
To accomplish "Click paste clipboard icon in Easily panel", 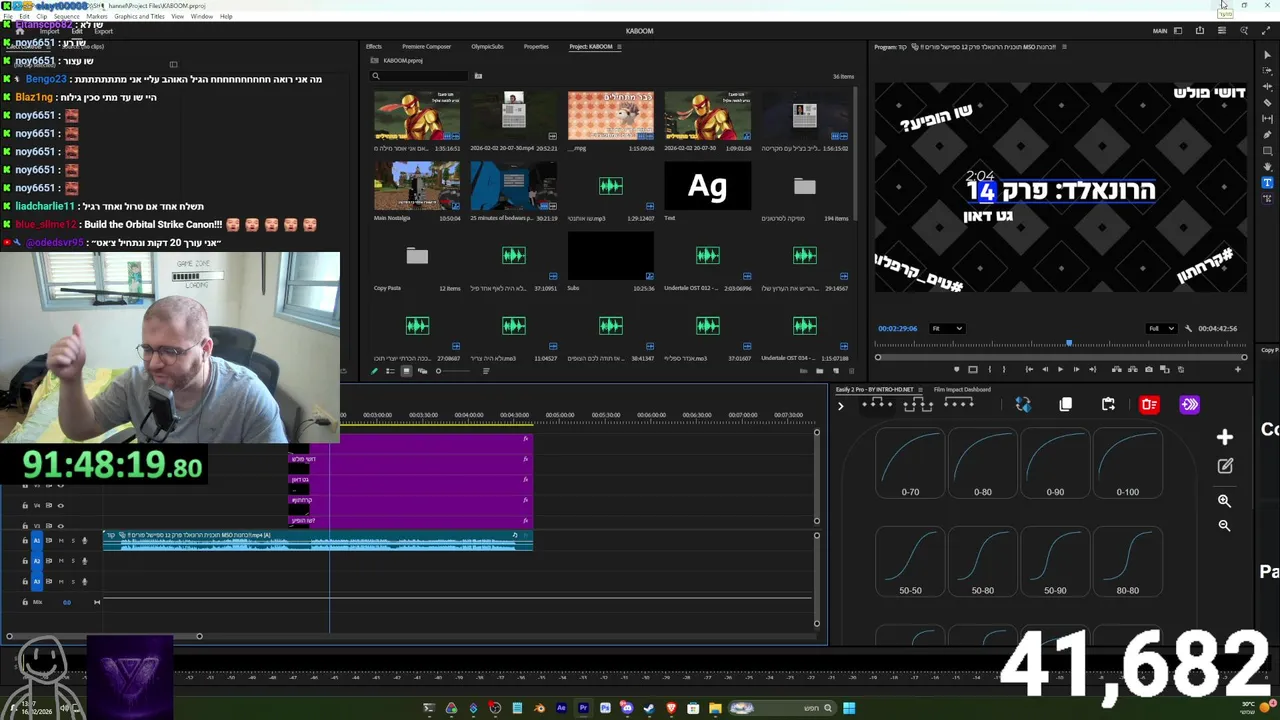I will pos(1108,404).
